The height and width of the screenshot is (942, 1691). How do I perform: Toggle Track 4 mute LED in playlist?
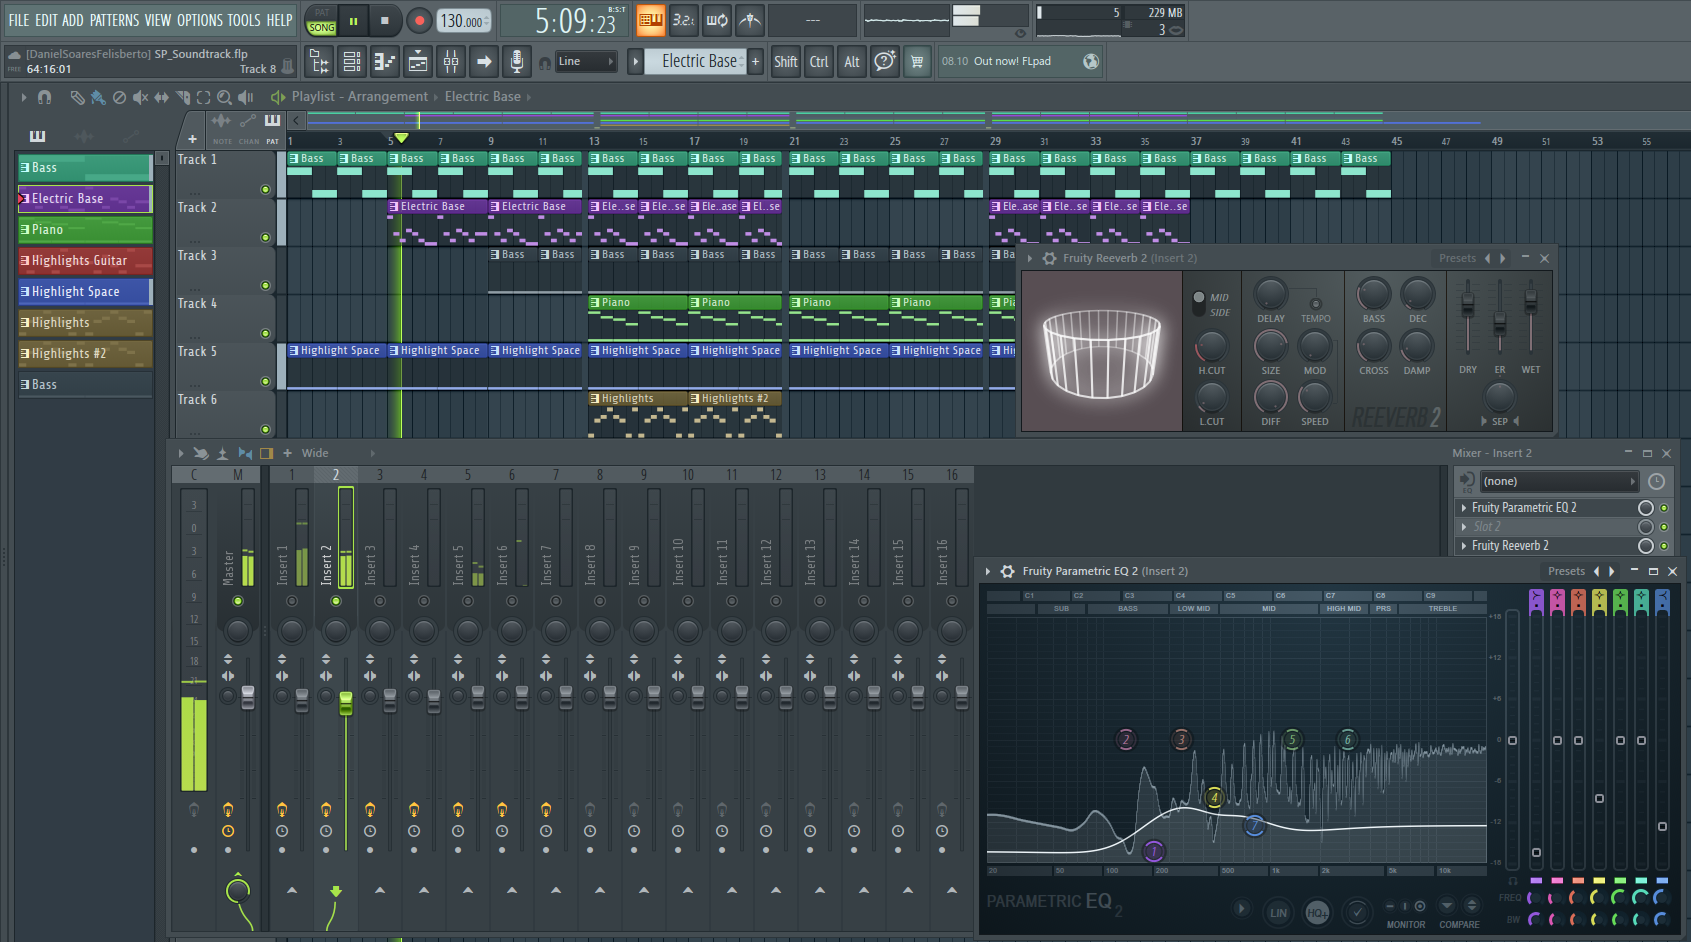coord(265,333)
